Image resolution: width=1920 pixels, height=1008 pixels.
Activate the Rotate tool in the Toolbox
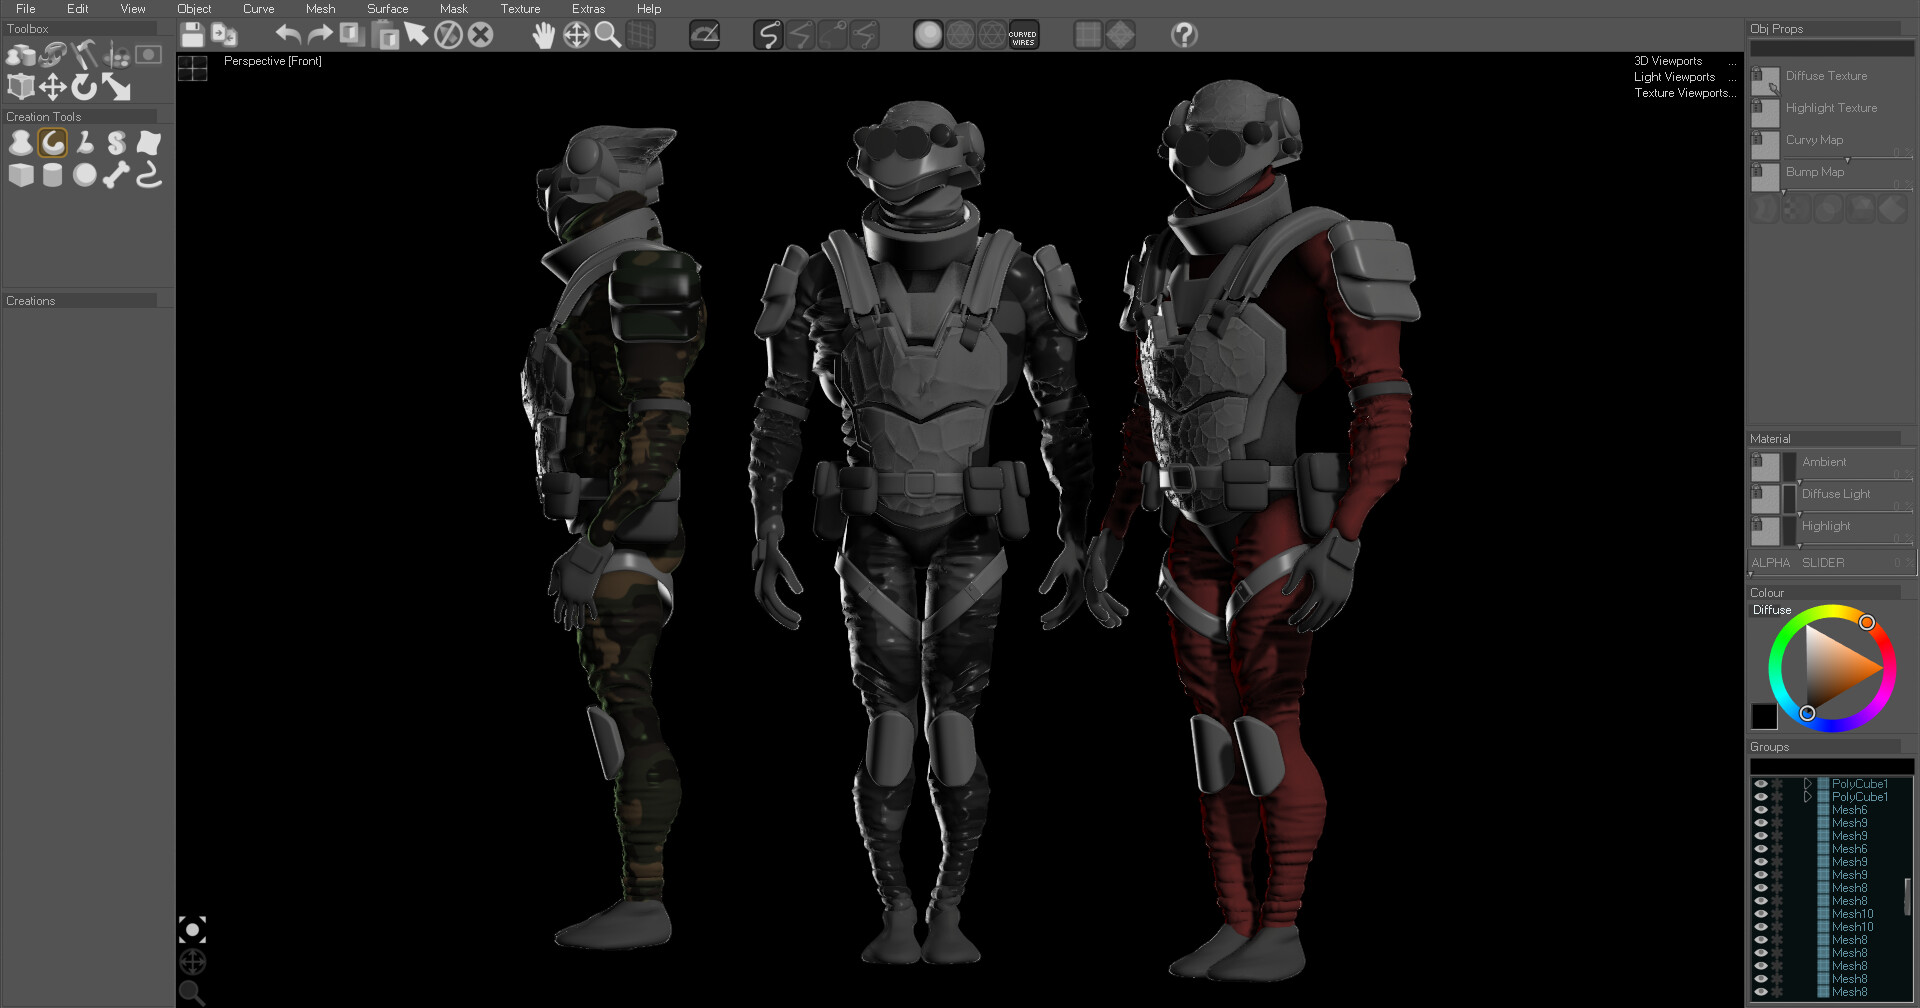click(84, 88)
